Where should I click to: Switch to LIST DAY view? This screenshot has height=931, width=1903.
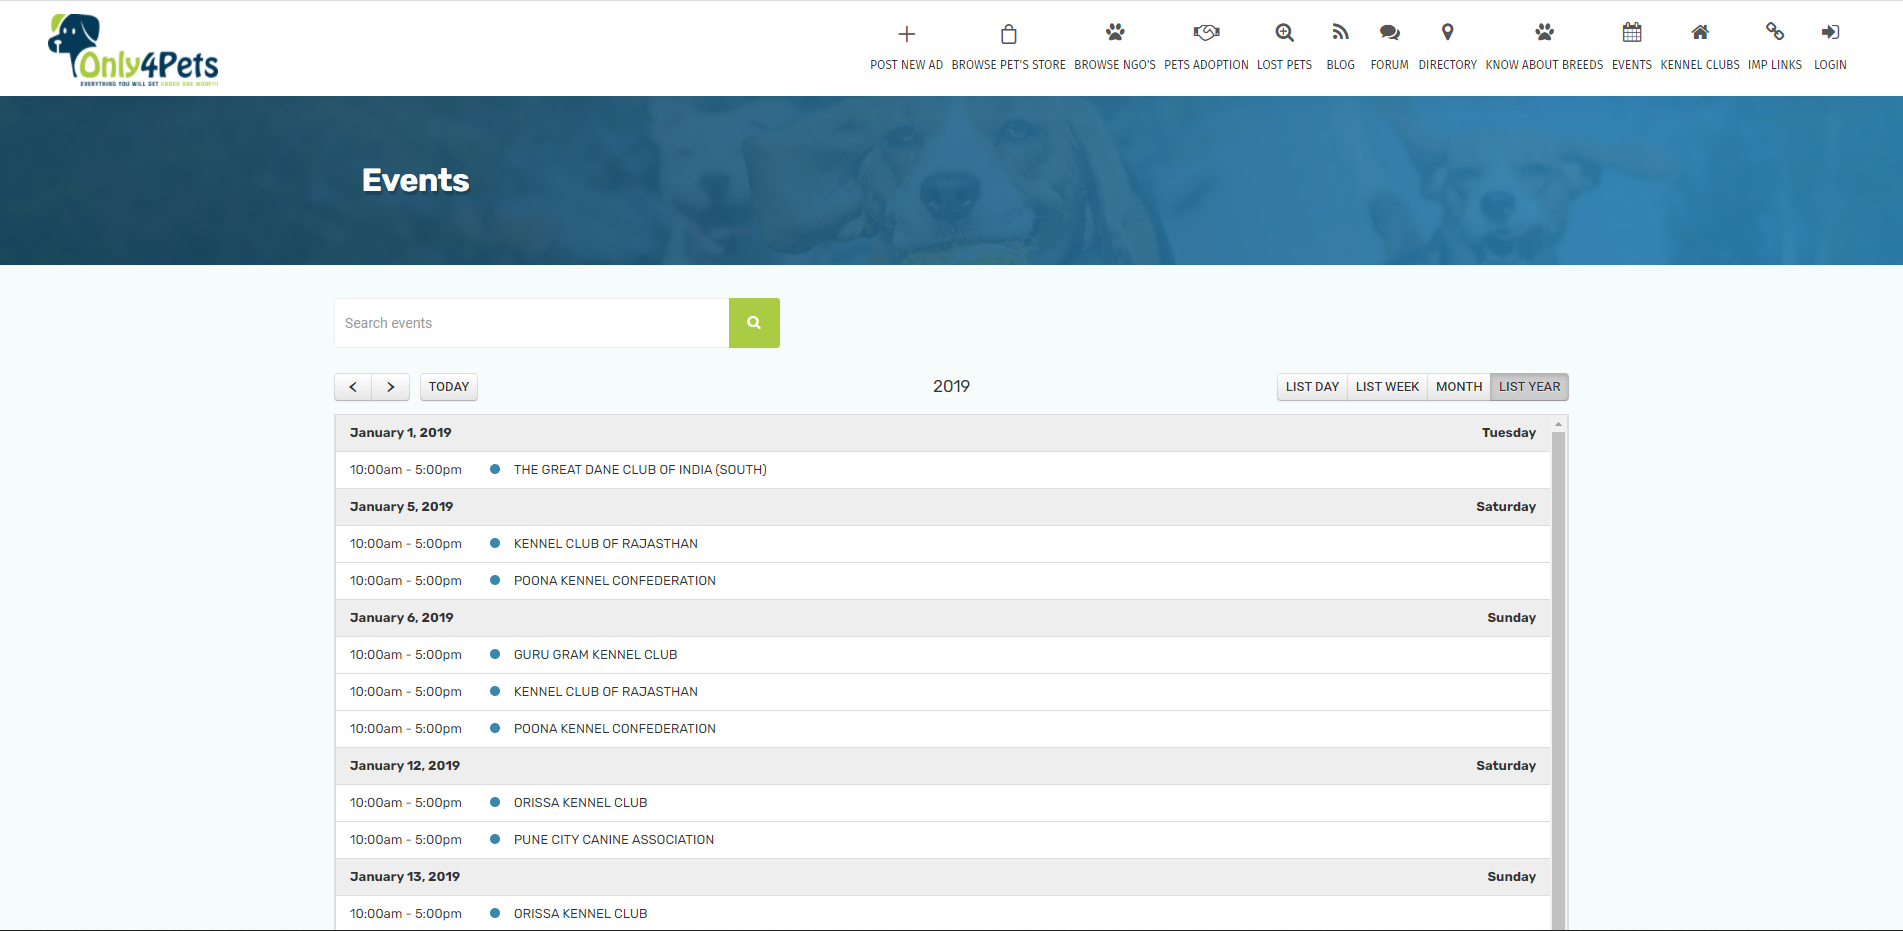[1312, 387]
